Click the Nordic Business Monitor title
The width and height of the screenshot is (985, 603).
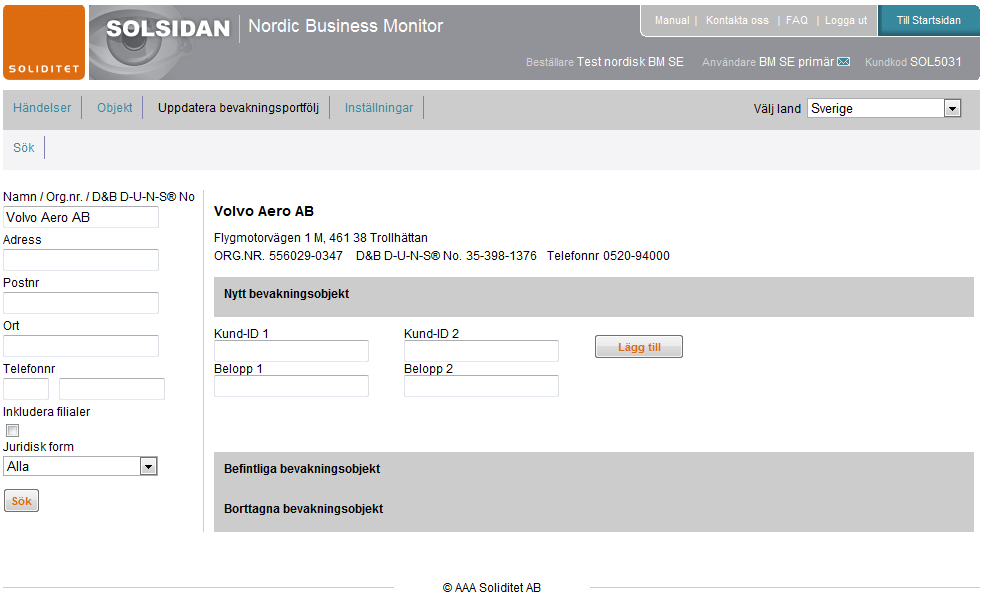pyautogui.click(x=346, y=26)
